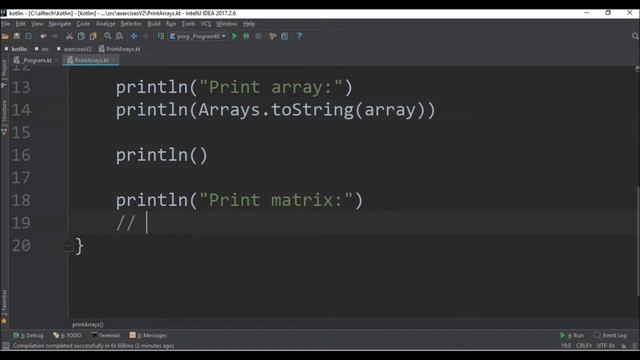Open the Terminal tool window

coord(106,336)
